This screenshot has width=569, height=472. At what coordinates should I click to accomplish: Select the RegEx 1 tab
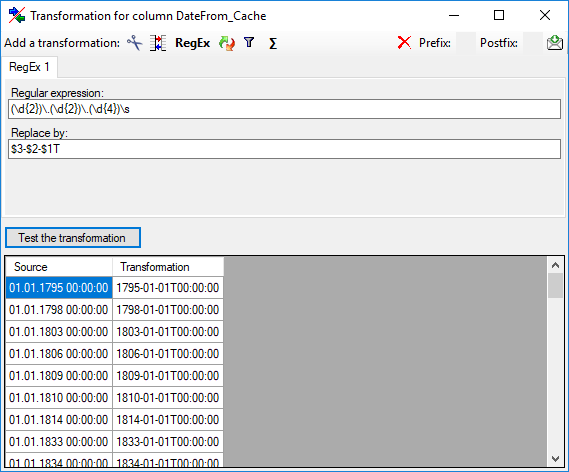coord(29,67)
